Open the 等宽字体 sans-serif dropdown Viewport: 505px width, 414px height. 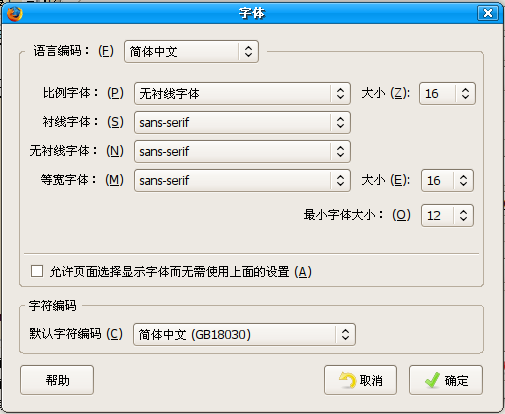coord(242,180)
